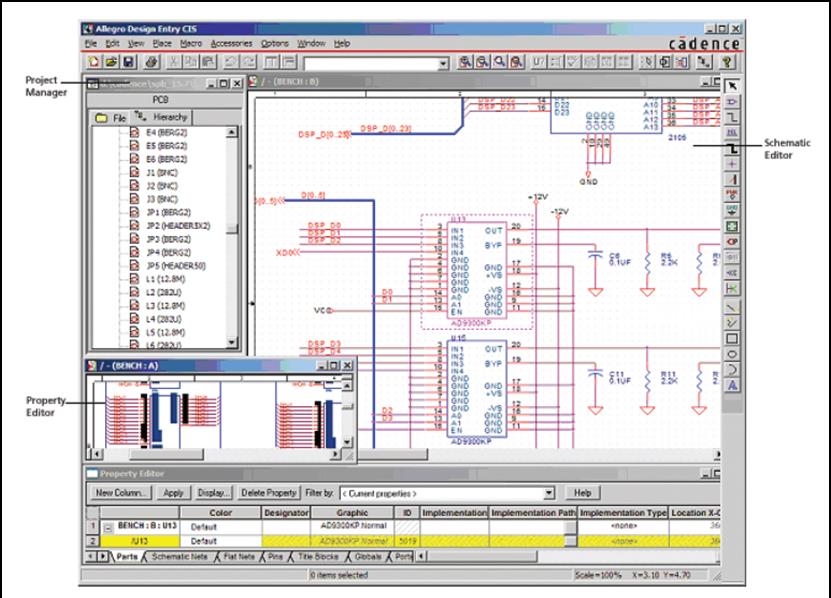Viewport: 831px width, 598px height.
Task: Select the Place Bus Entry tool
Action: 732,180
